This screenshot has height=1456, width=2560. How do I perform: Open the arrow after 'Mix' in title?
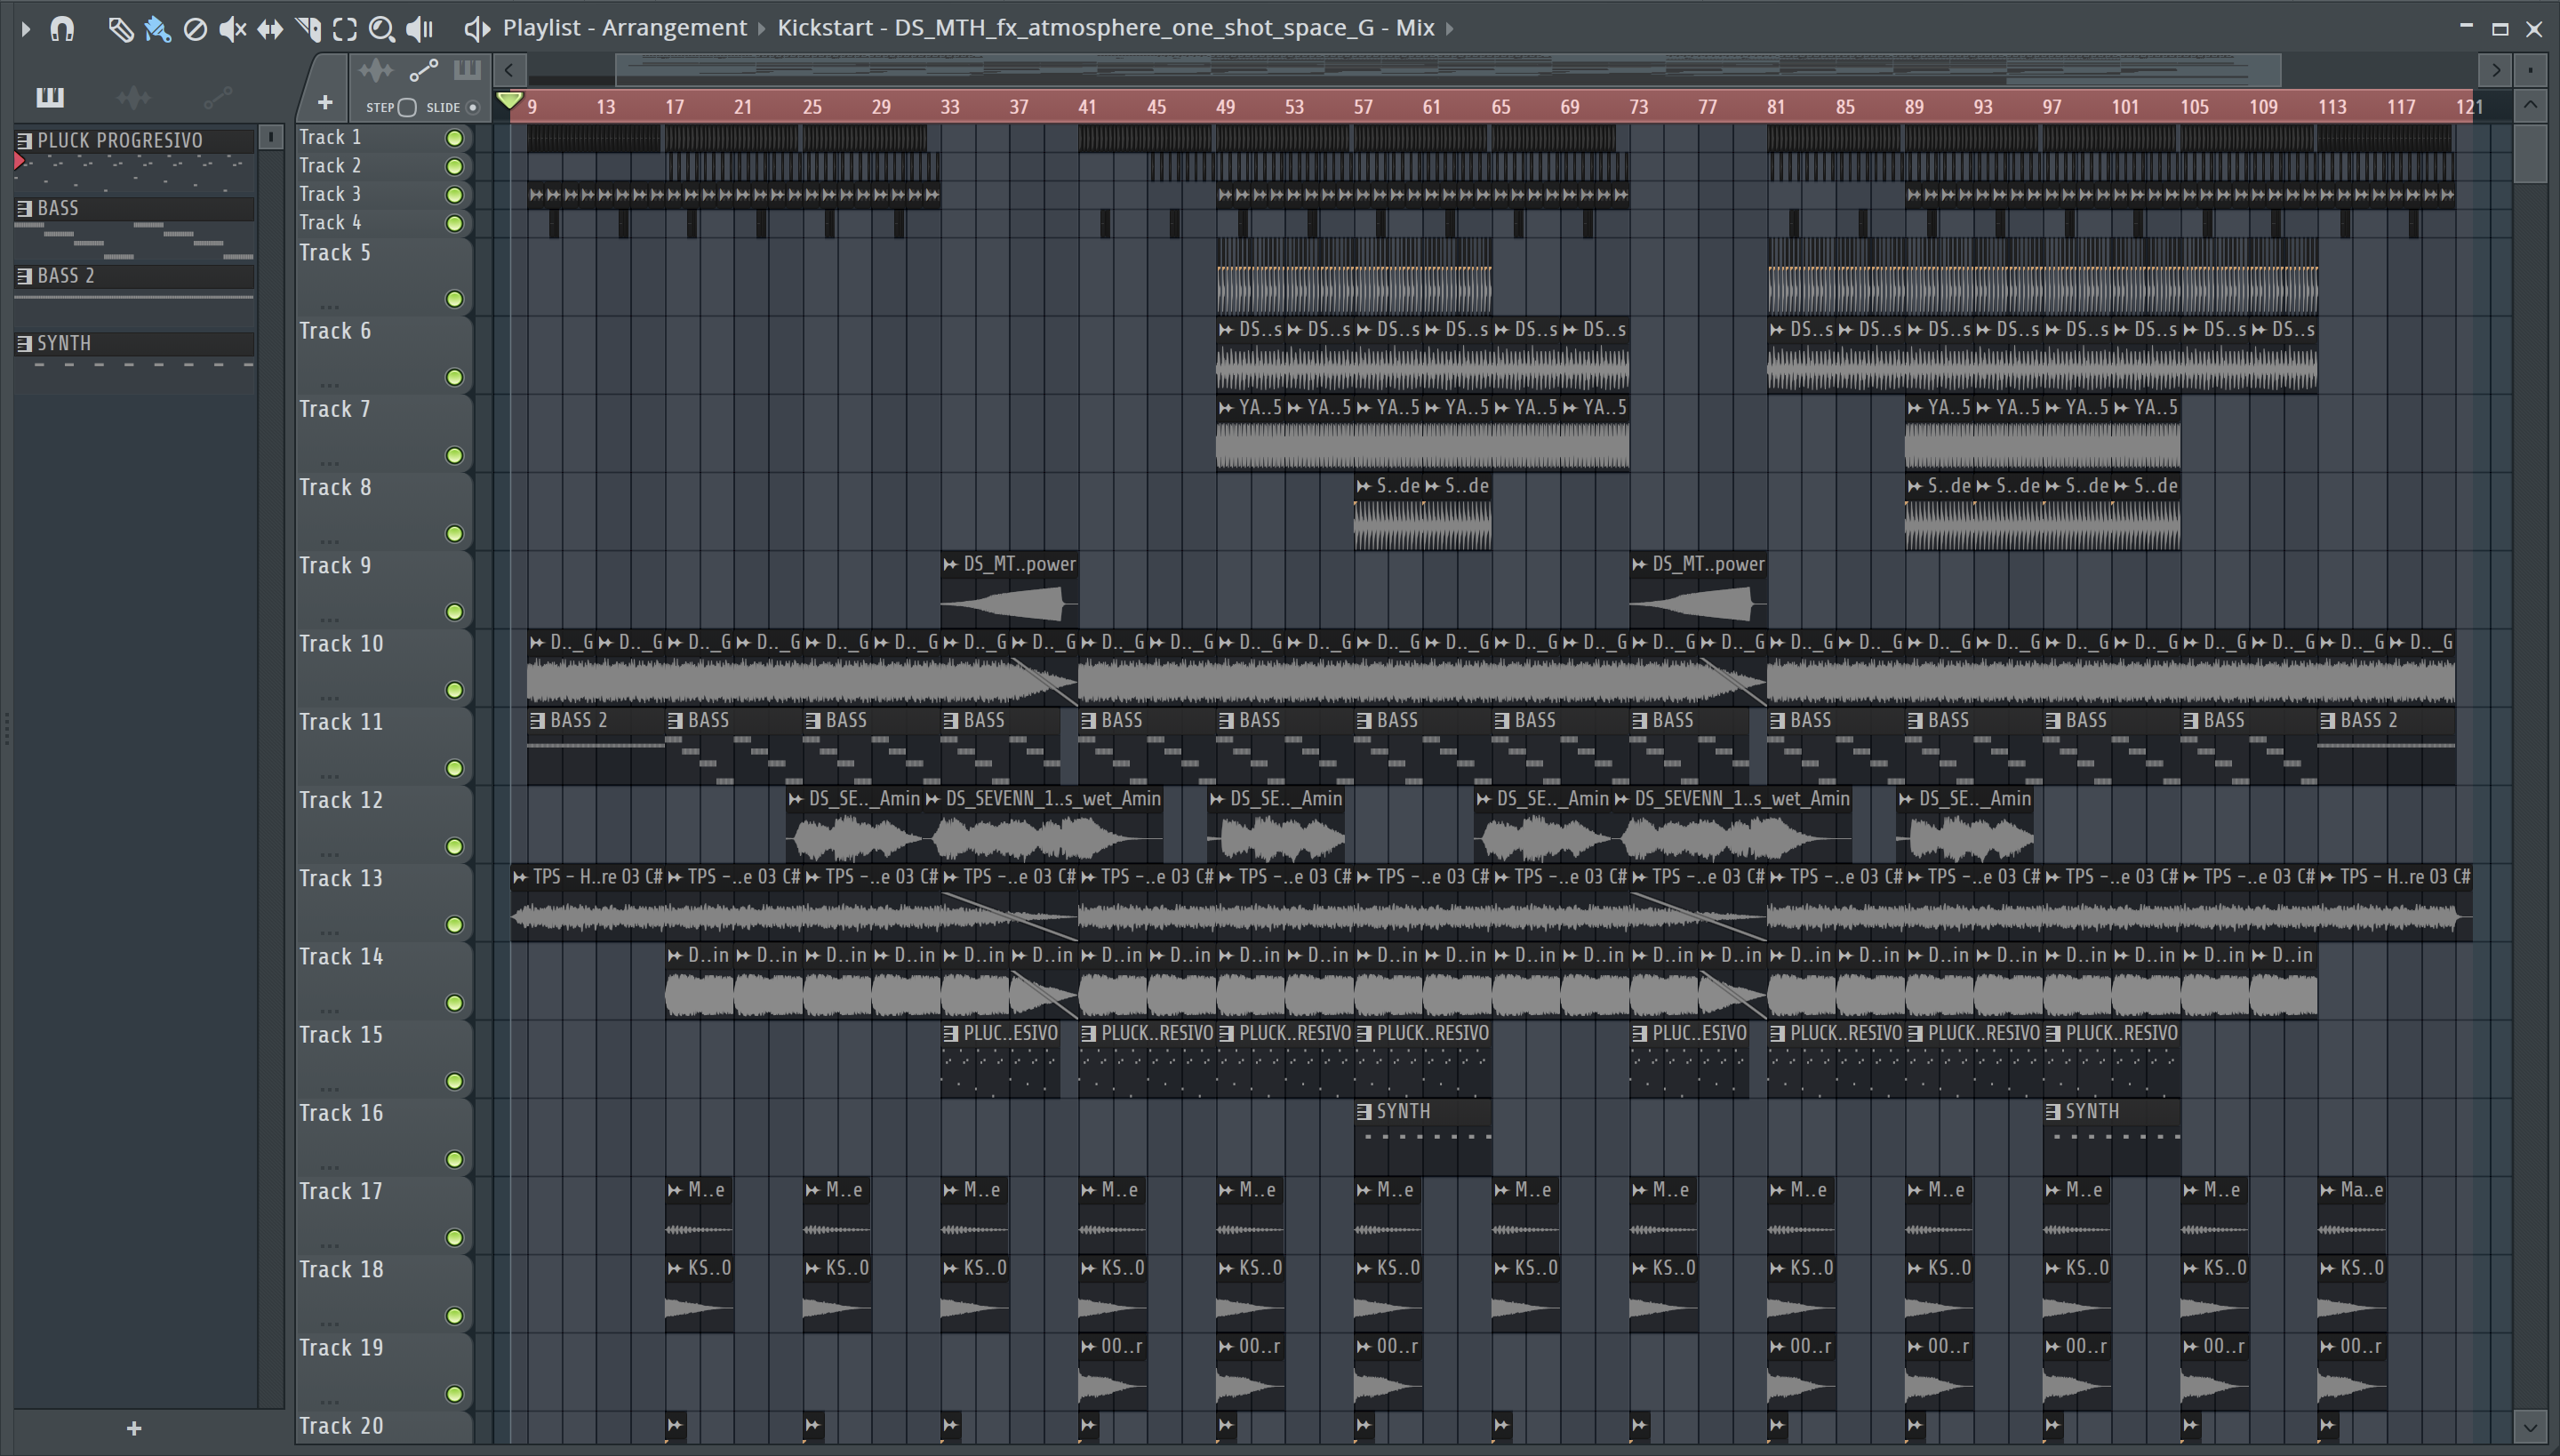pos(1449,29)
